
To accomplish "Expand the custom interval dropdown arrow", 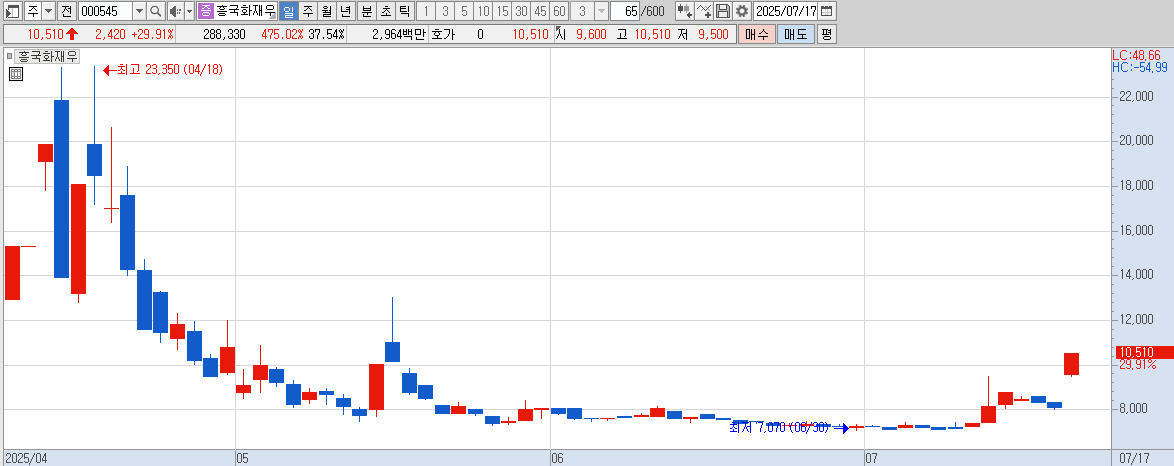I will point(601,11).
